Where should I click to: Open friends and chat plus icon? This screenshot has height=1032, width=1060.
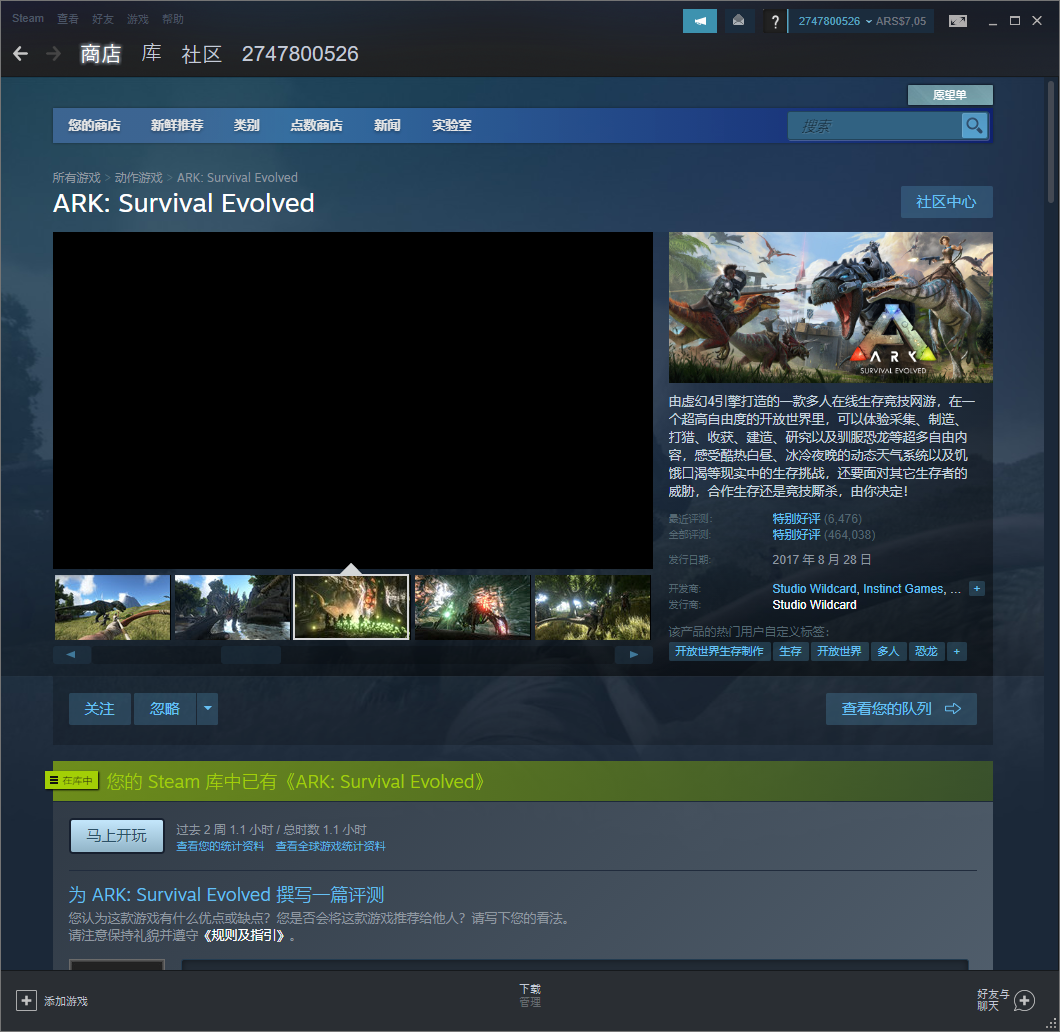pyautogui.click(x=1024, y=1000)
